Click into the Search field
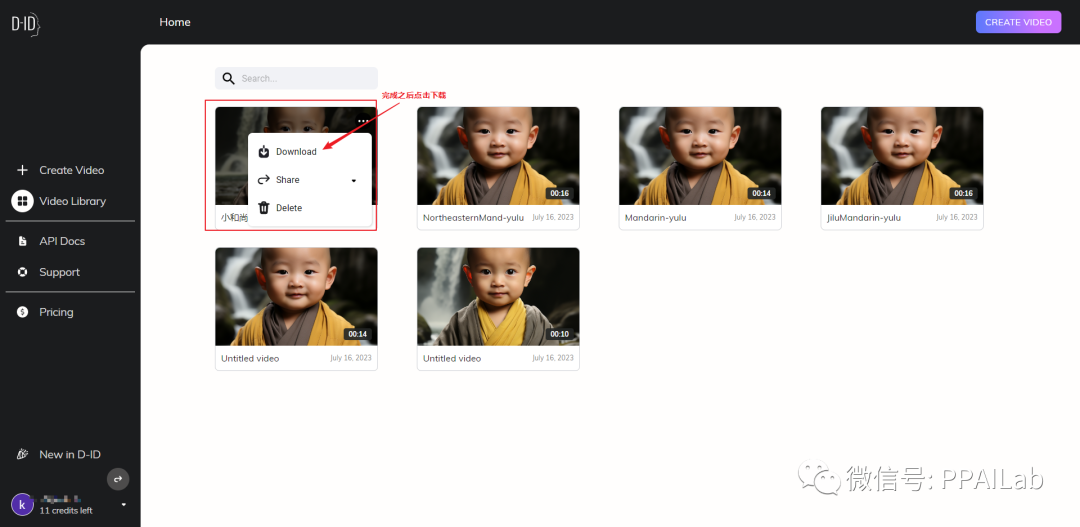The image size is (1080, 527). [x=296, y=79]
